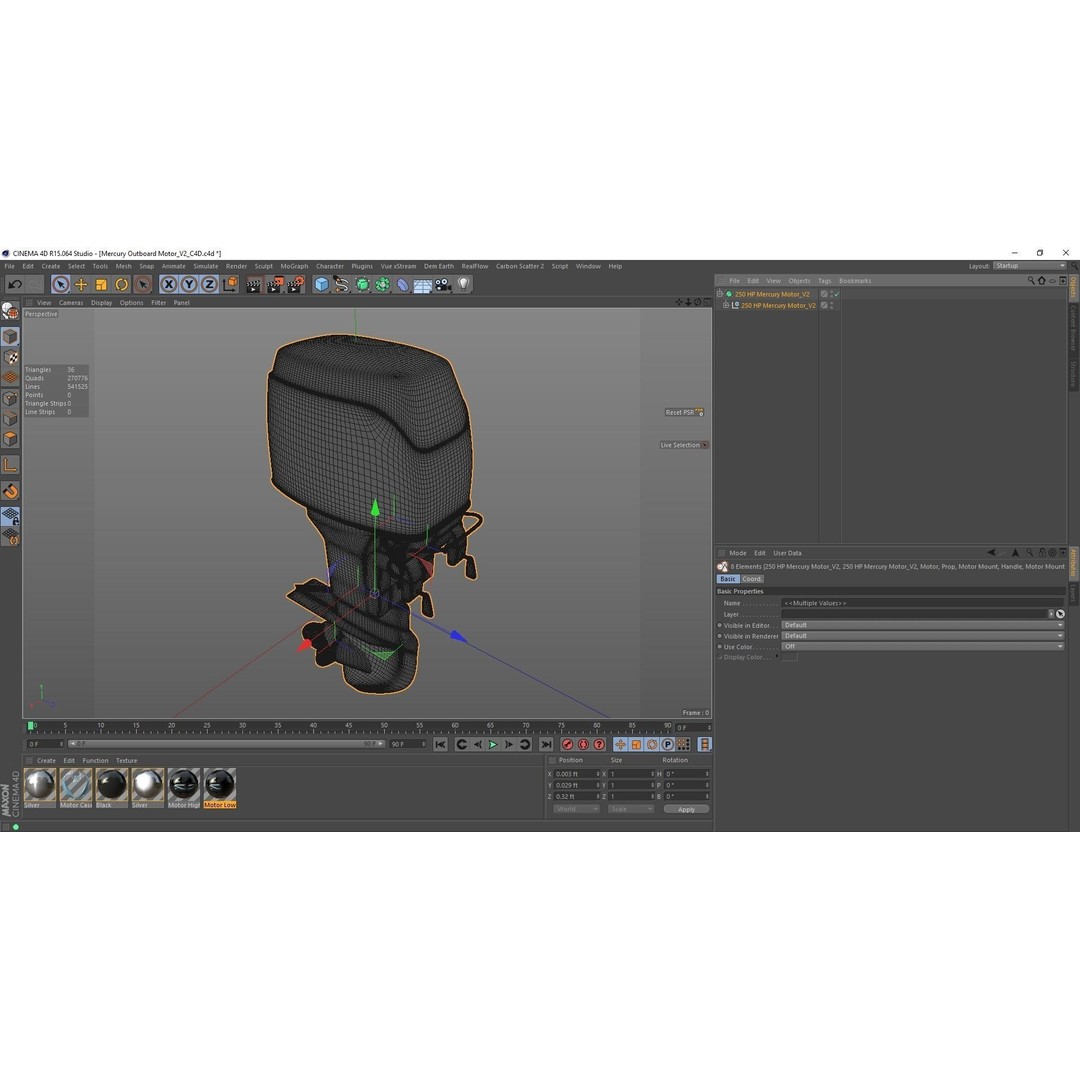This screenshot has height=1080, width=1080.
Task: Click the Axis L-shaped tool icon
Action: pos(10,465)
